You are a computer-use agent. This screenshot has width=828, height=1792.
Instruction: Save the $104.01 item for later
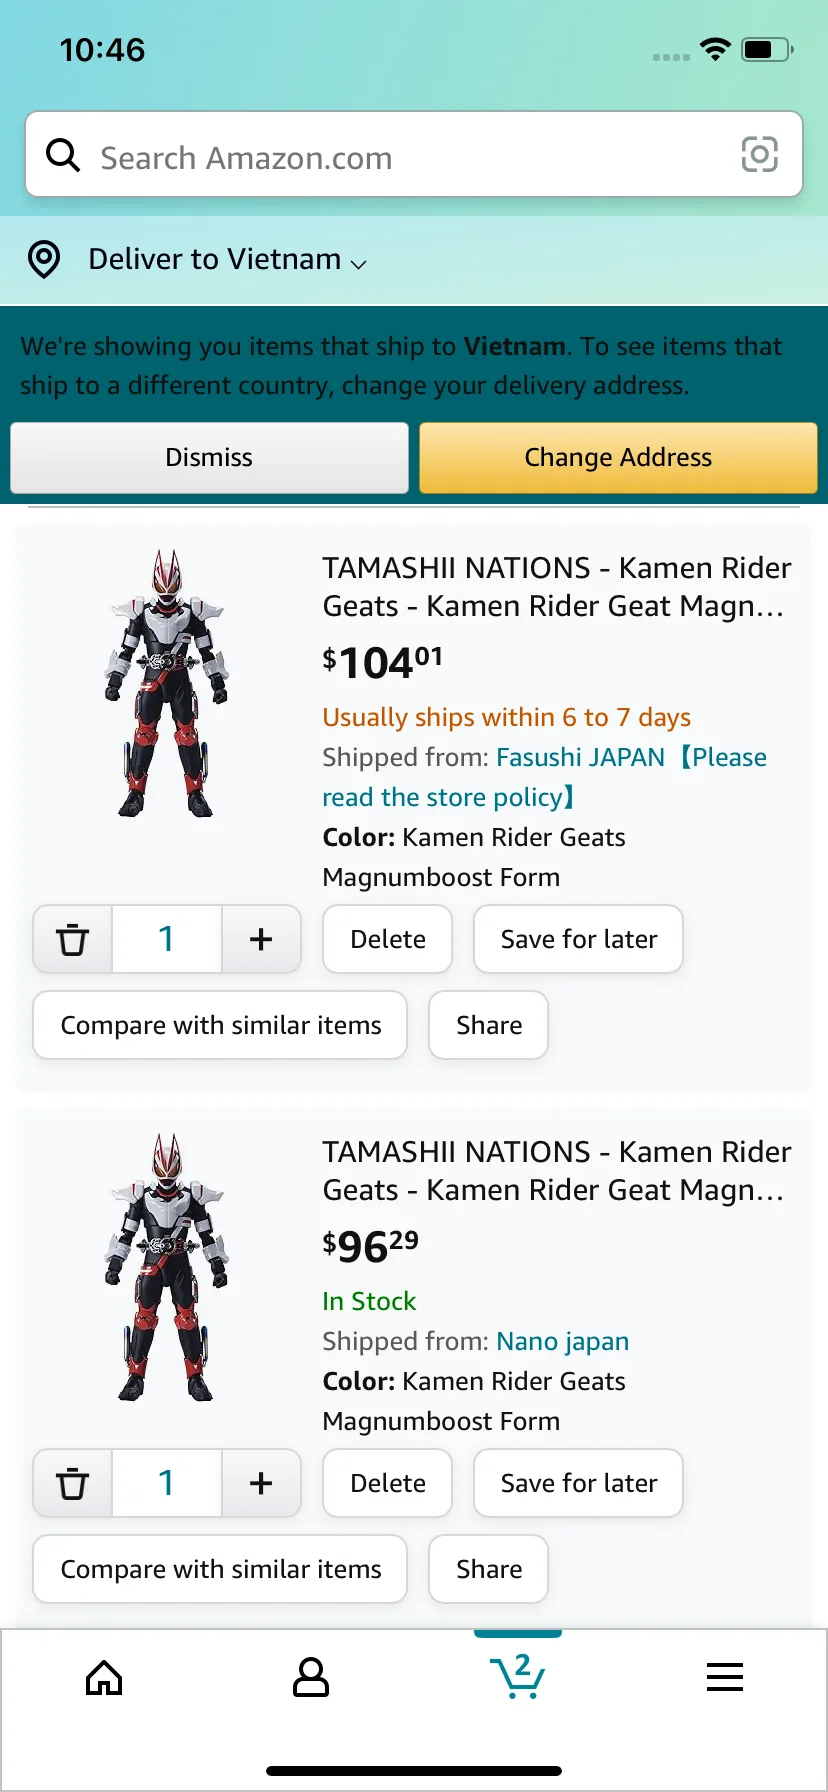pyautogui.click(x=578, y=939)
